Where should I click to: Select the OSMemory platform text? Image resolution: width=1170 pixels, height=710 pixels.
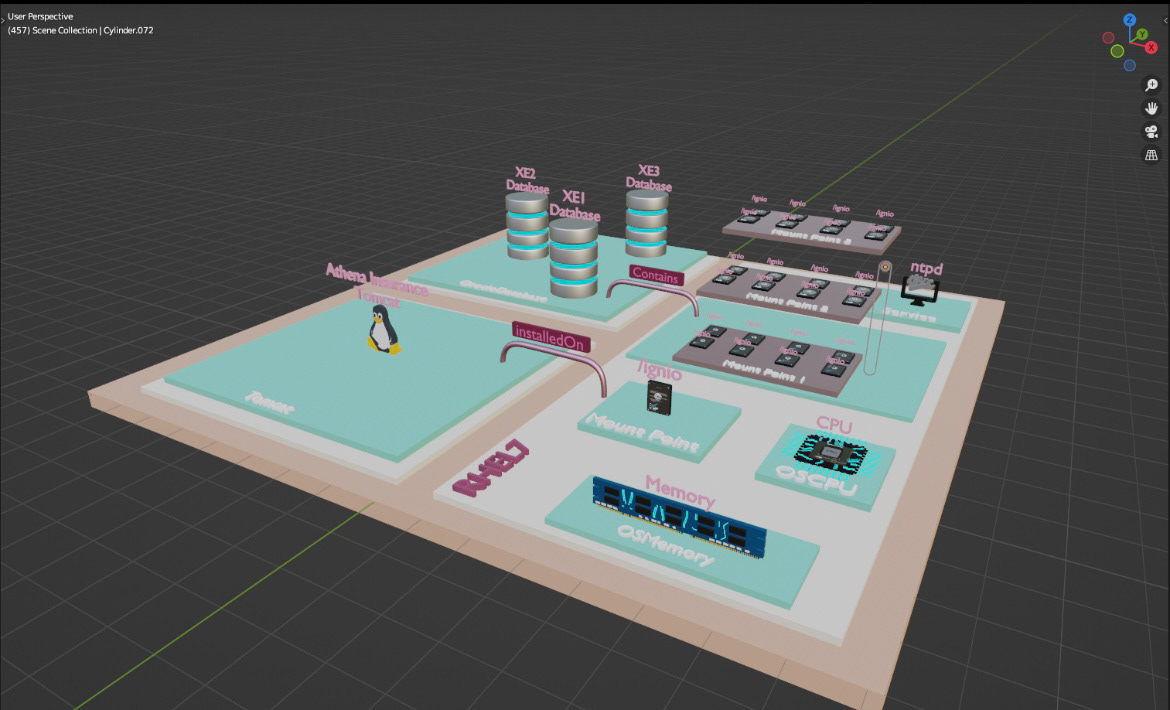click(665, 545)
